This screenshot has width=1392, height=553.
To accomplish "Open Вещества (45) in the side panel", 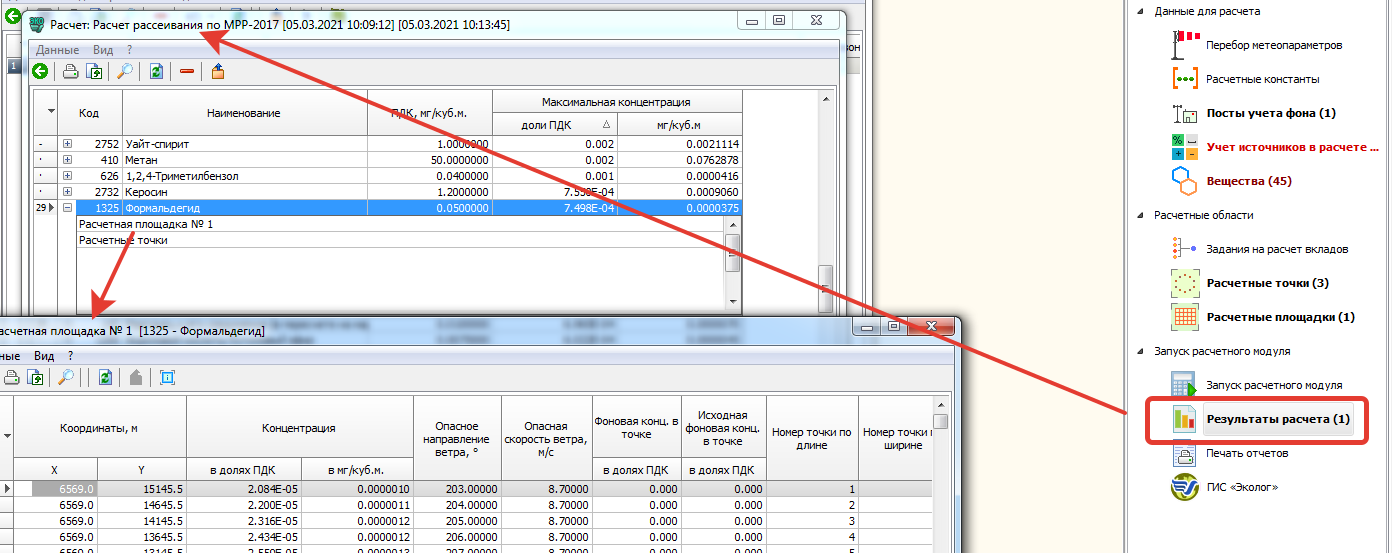I will tap(1249, 181).
